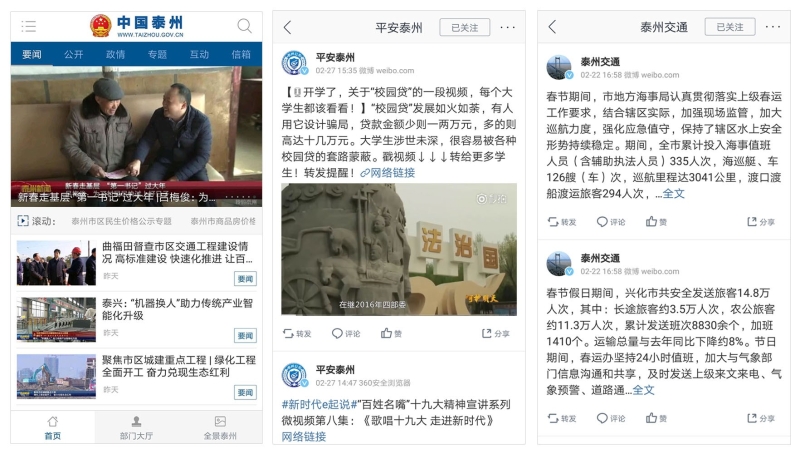Expand 全文 on the 兴化市 post

point(643,390)
